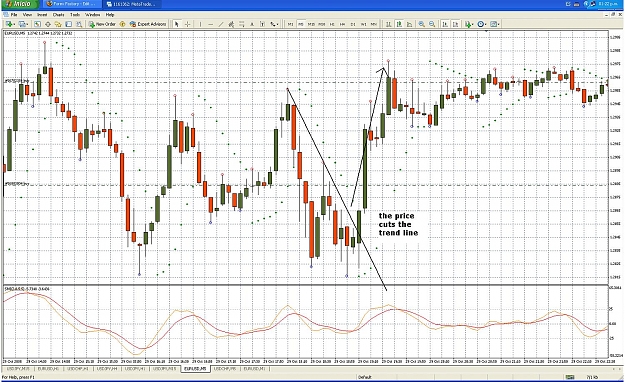Pick the Trendline drawing tool

click(221, 24)
